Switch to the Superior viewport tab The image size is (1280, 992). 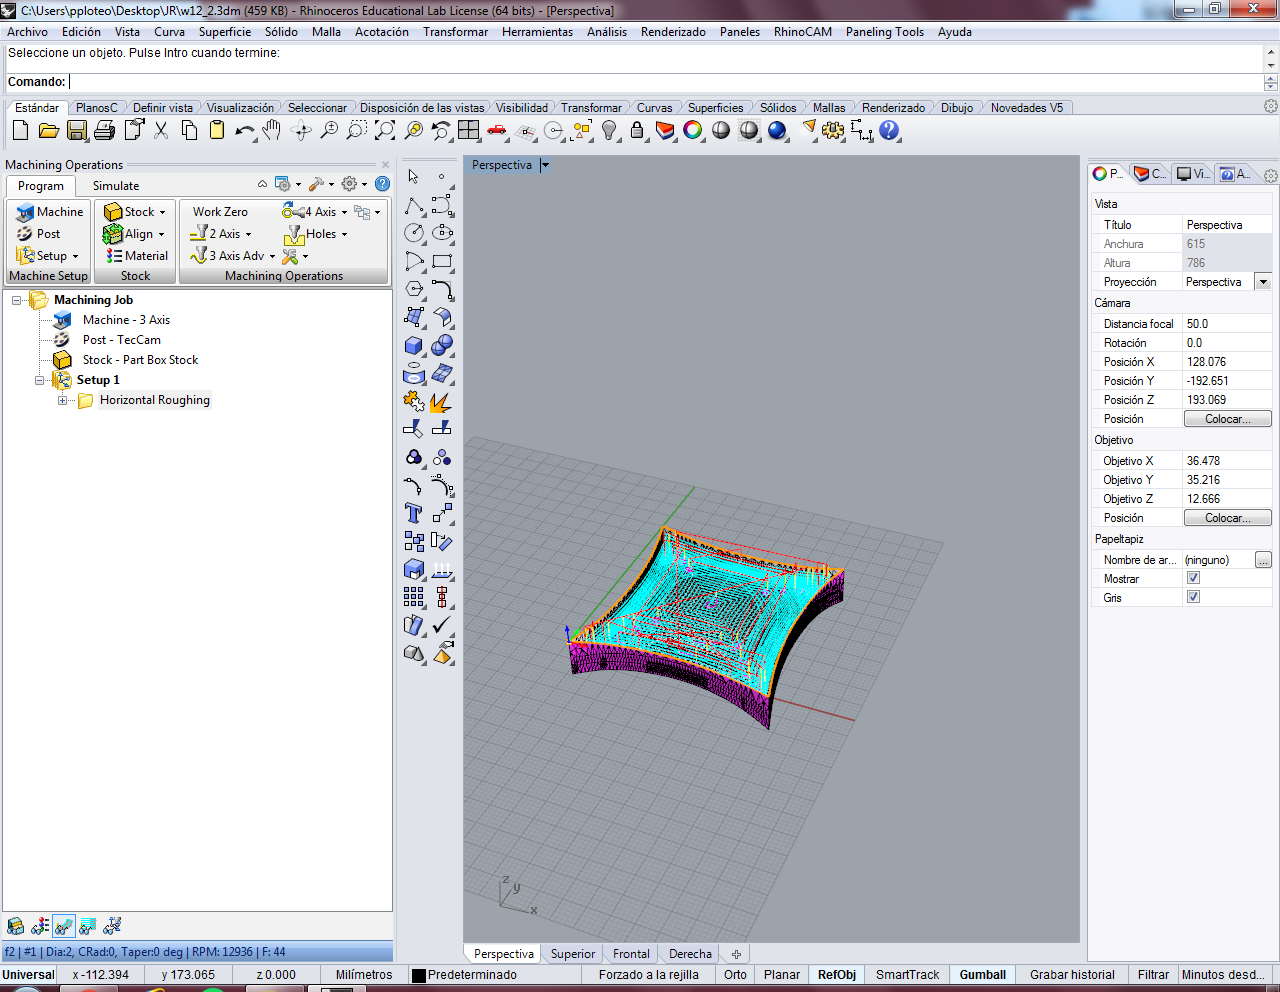pyautogui.click(x=572, y=954)
